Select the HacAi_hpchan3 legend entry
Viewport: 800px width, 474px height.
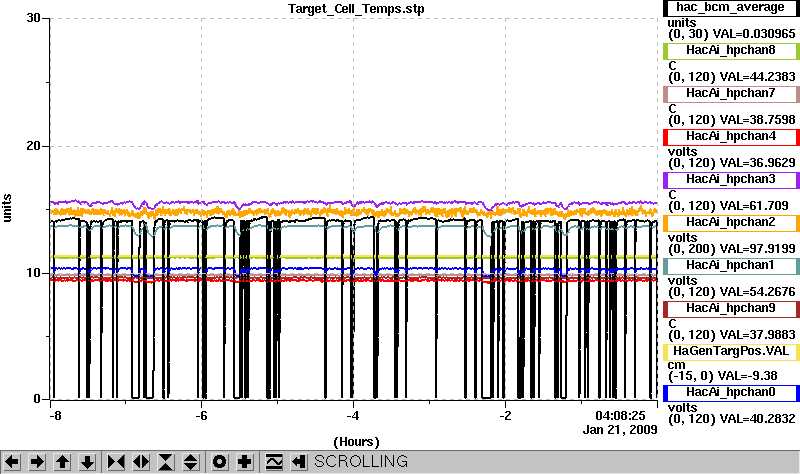tap(731, 180)
